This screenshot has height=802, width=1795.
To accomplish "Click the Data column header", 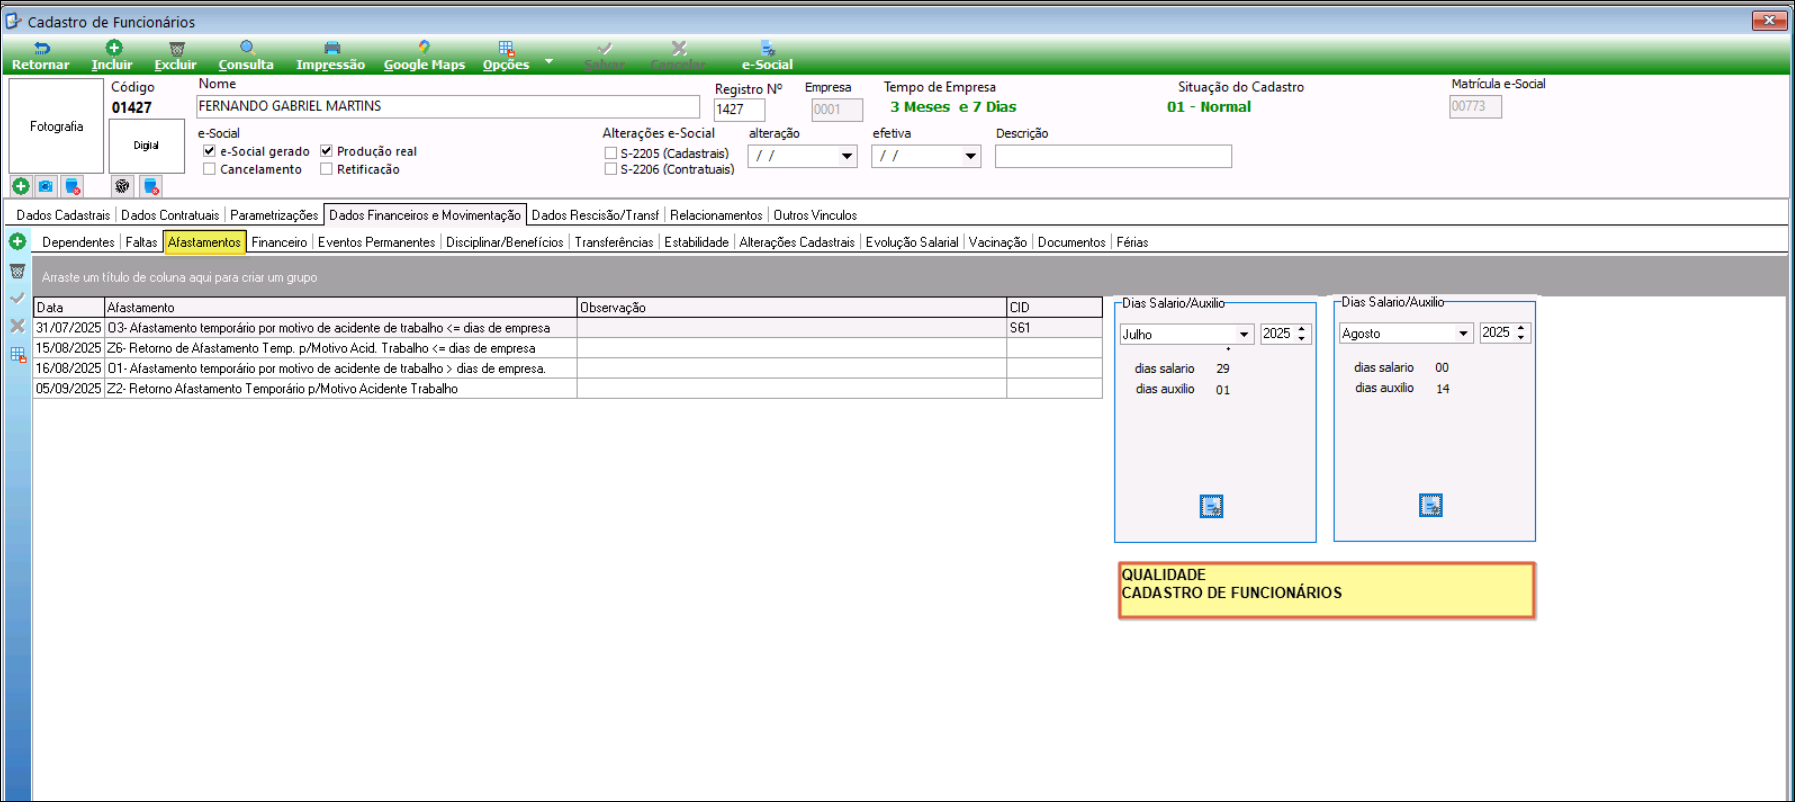I will click(x=69, y=308).
